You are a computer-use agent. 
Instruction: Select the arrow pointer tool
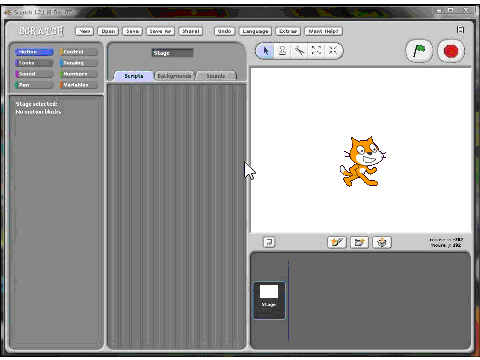click(x=266, y=51)
